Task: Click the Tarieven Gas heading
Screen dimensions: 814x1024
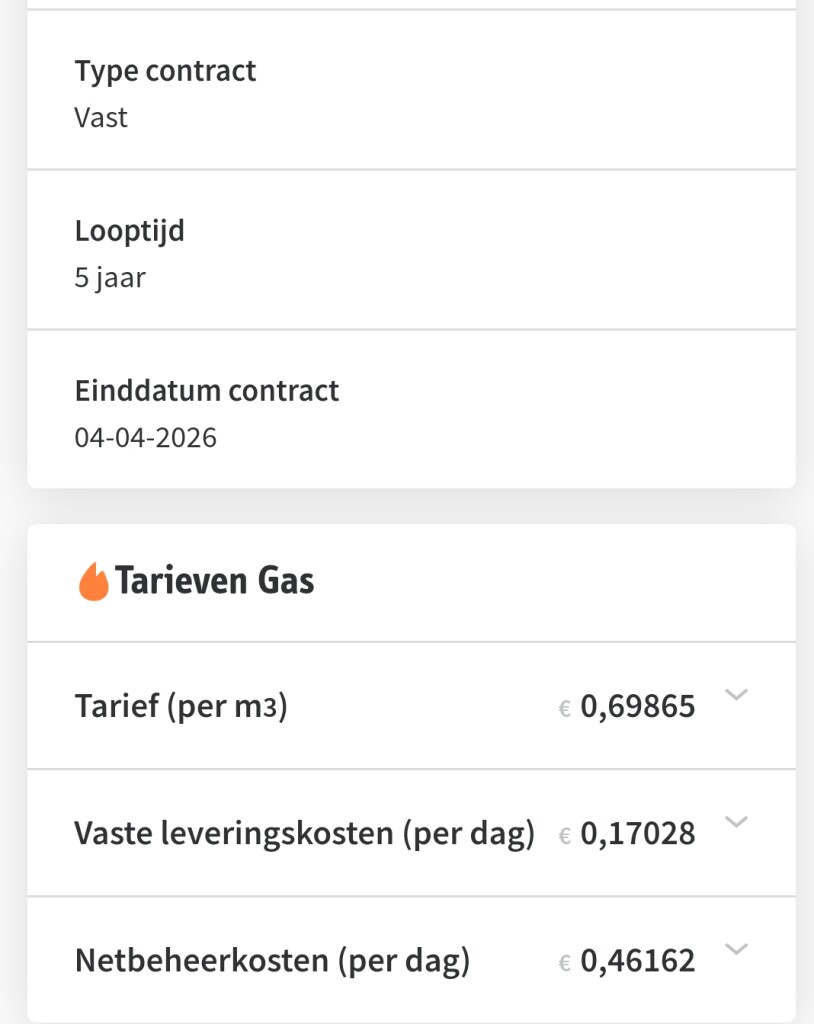Action: tap(214, 581)
